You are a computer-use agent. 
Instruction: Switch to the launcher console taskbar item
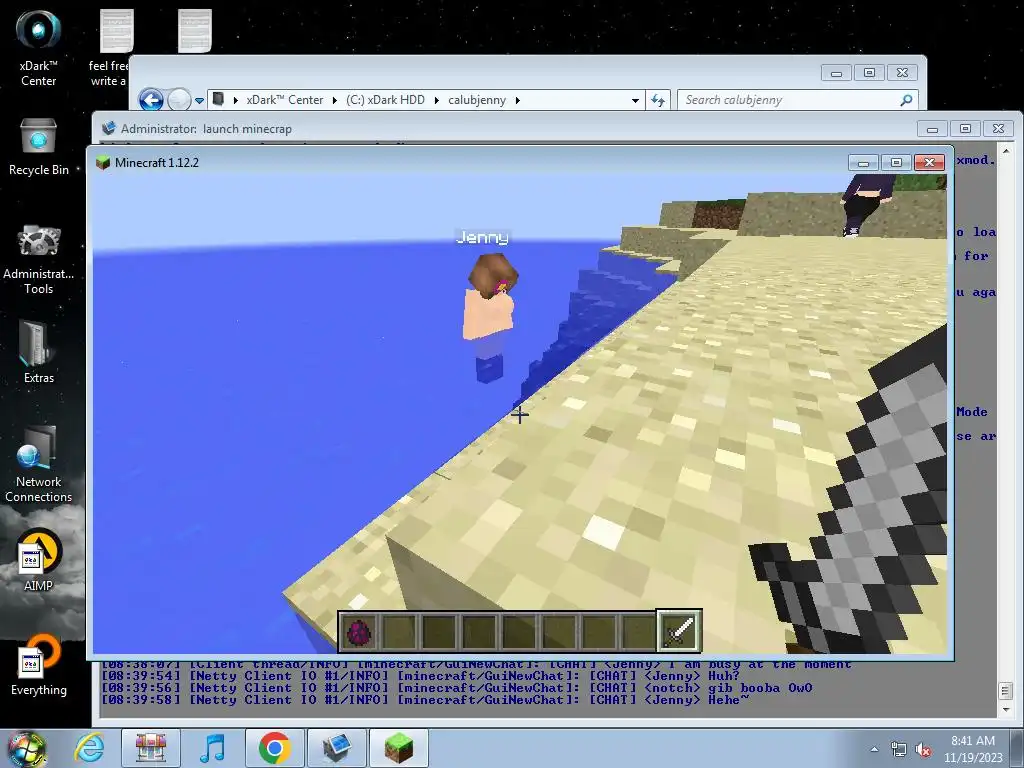coord(336,748)
